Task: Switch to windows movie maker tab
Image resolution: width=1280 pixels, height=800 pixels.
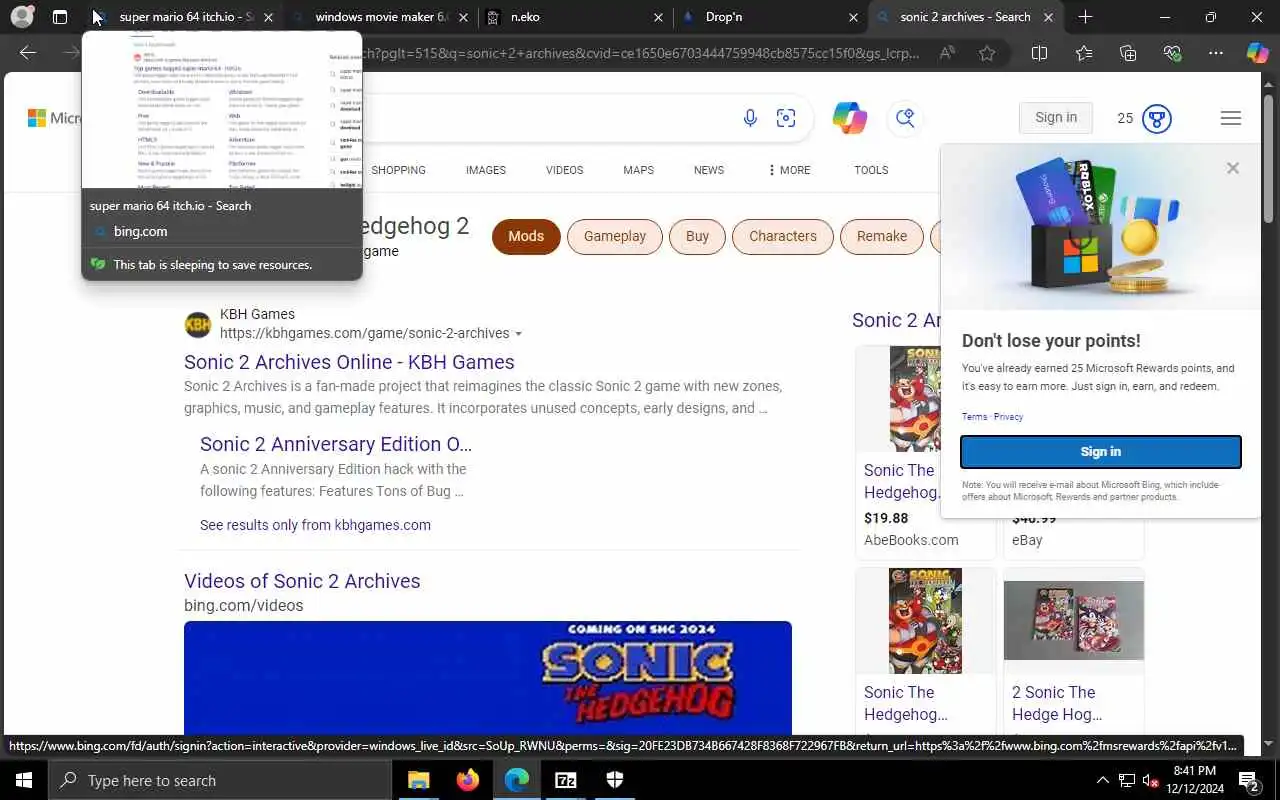Action: (x=382, y=17)
